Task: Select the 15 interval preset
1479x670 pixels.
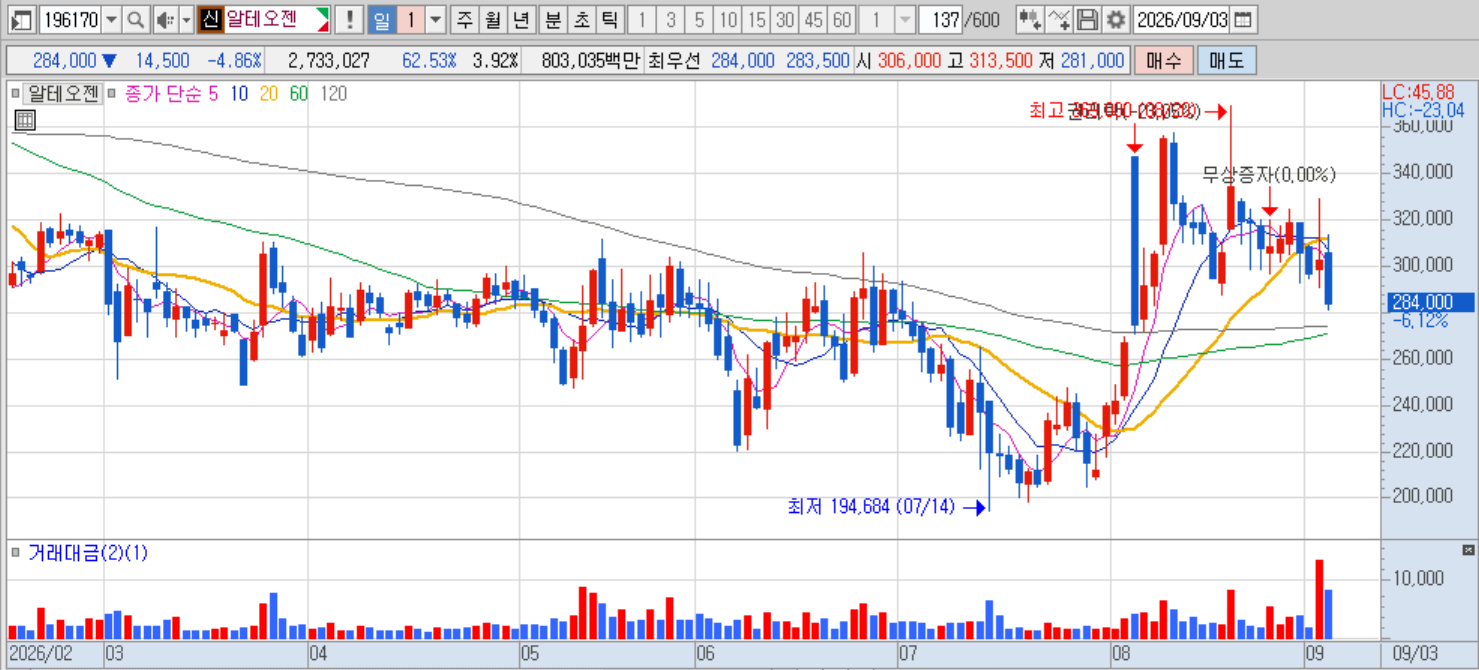Action: 756,19
